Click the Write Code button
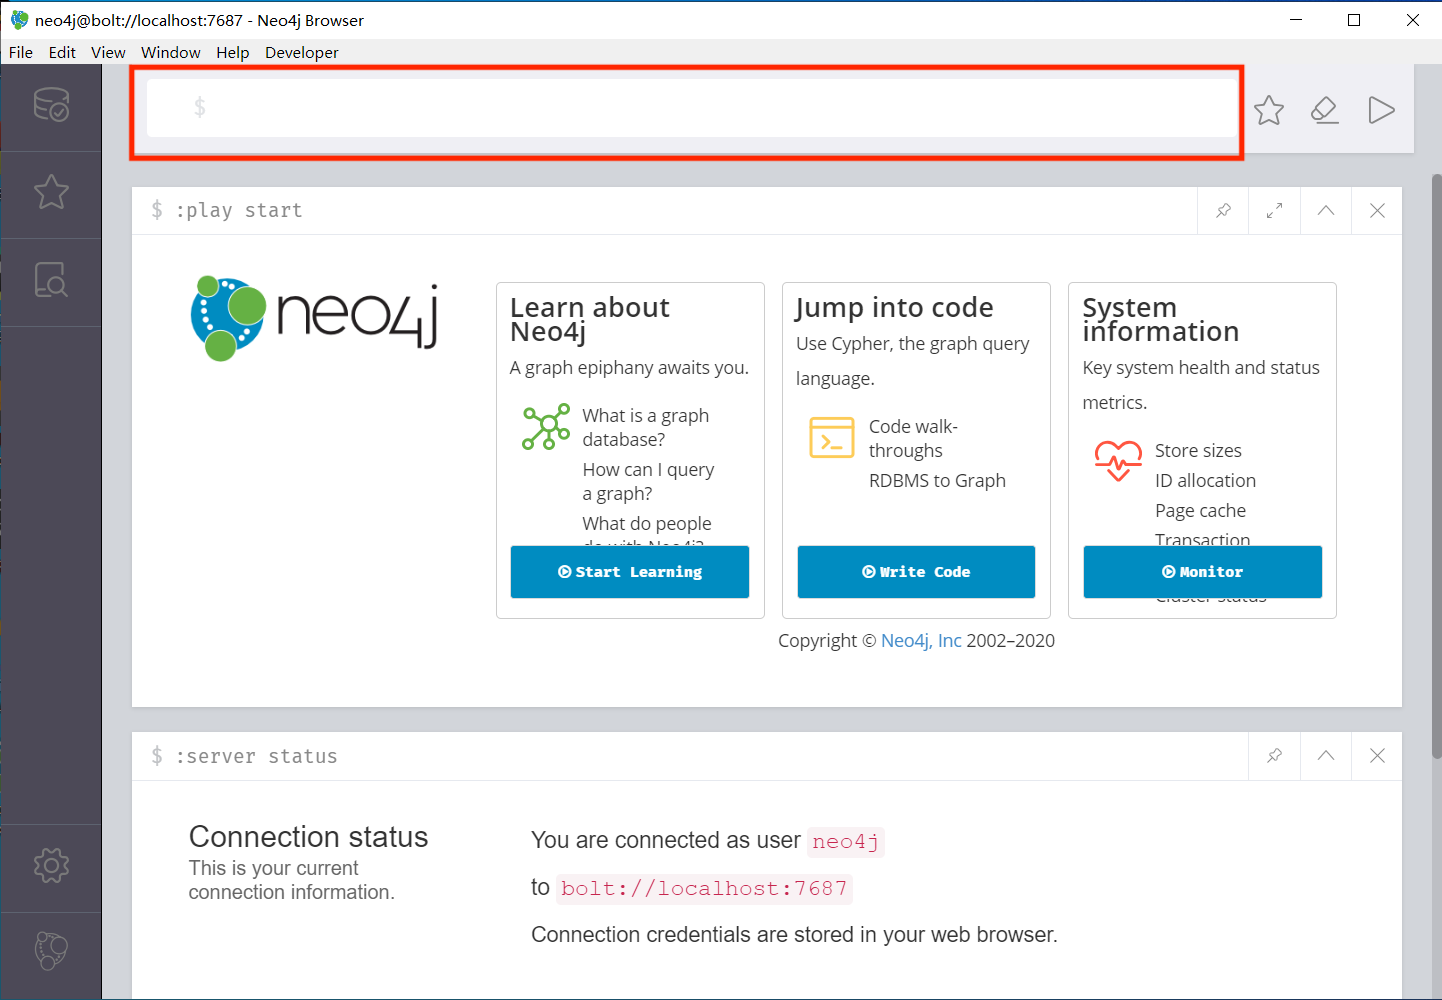The width and height of the screenshot is (1442, 1000). (x=915, y=571)
